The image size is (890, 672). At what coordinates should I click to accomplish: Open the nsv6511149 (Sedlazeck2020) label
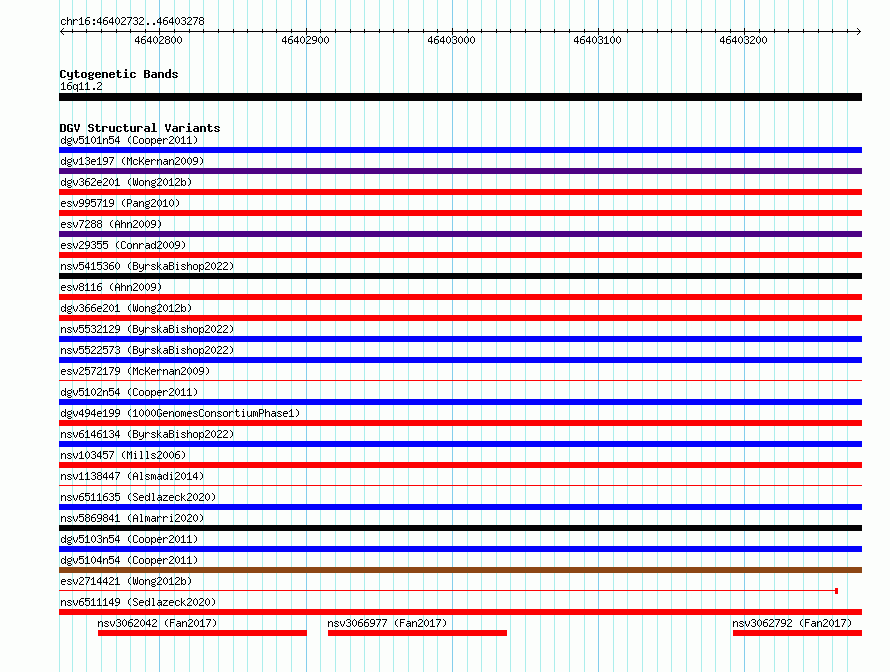point(138,602)
